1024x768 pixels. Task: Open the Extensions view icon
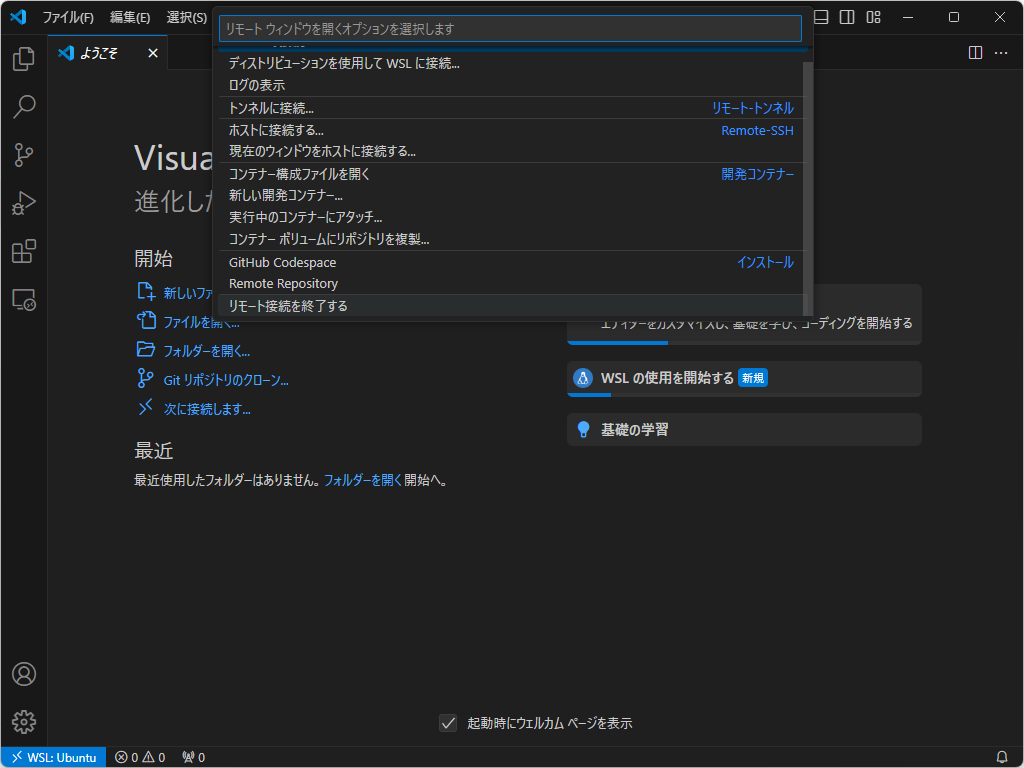[24, 251]
